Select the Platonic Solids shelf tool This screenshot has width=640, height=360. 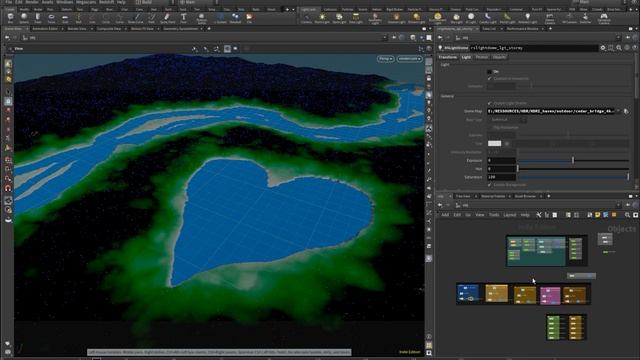tap(201, 18)
